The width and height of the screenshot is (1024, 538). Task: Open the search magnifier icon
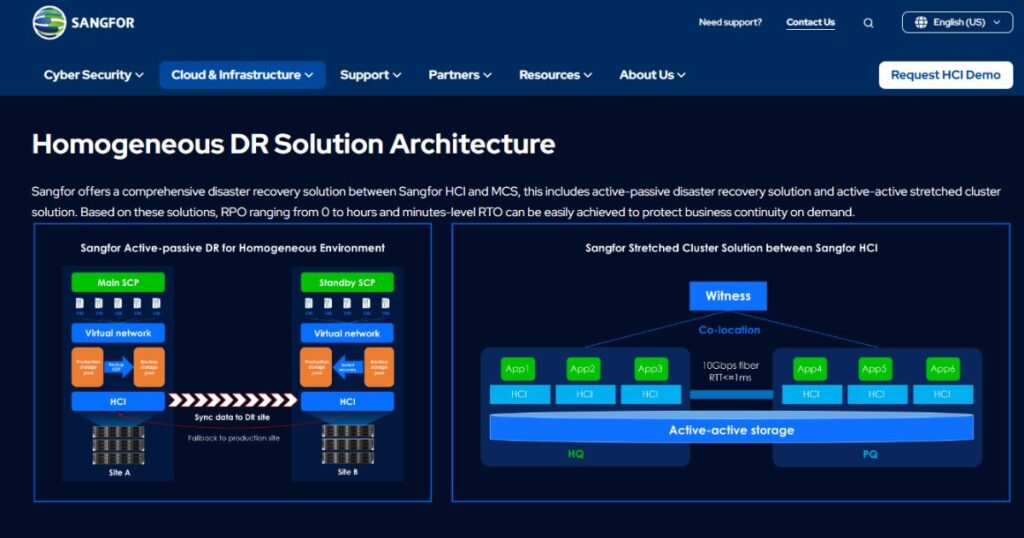(x=868, y=23)
